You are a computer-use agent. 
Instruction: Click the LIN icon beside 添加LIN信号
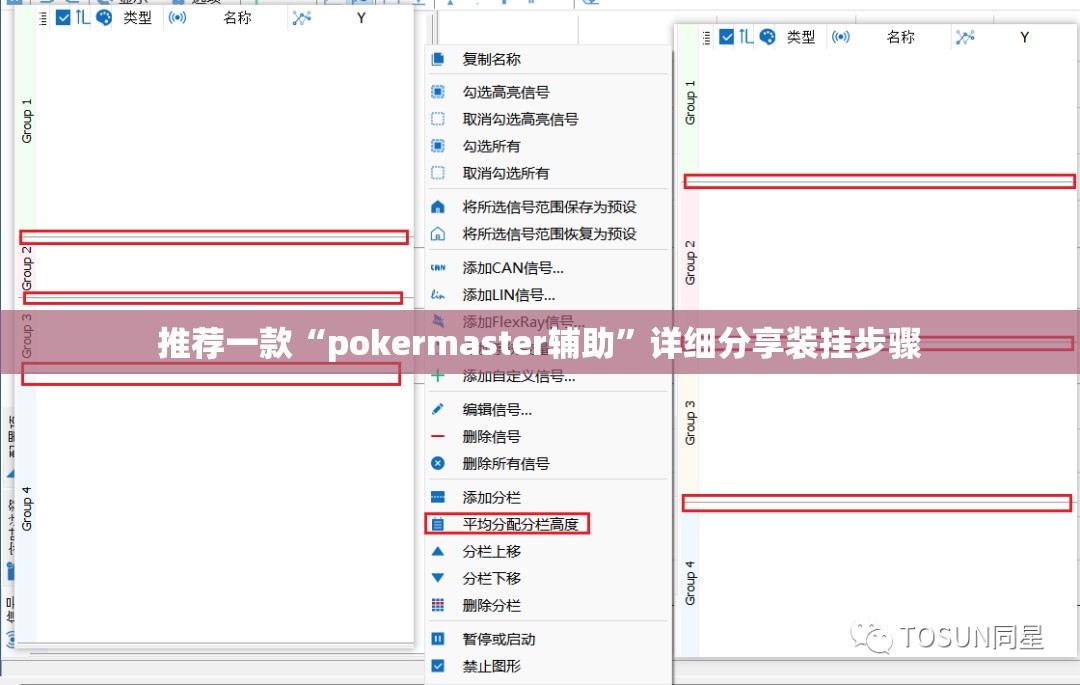click(x=437, y=295)
